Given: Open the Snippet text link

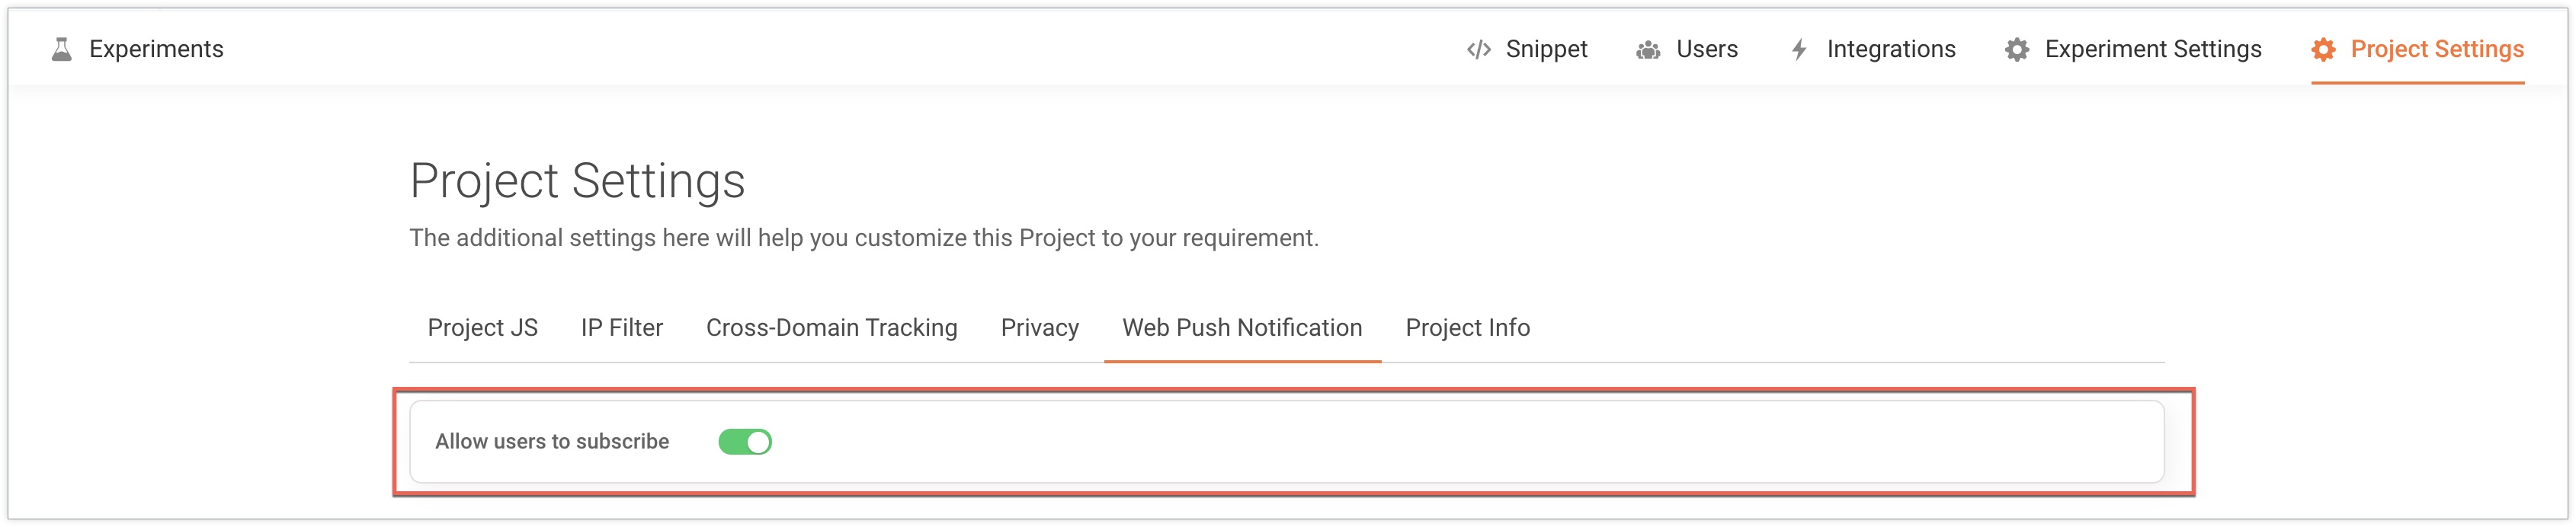Looking at the screenshot, I should pos(1546,49).
